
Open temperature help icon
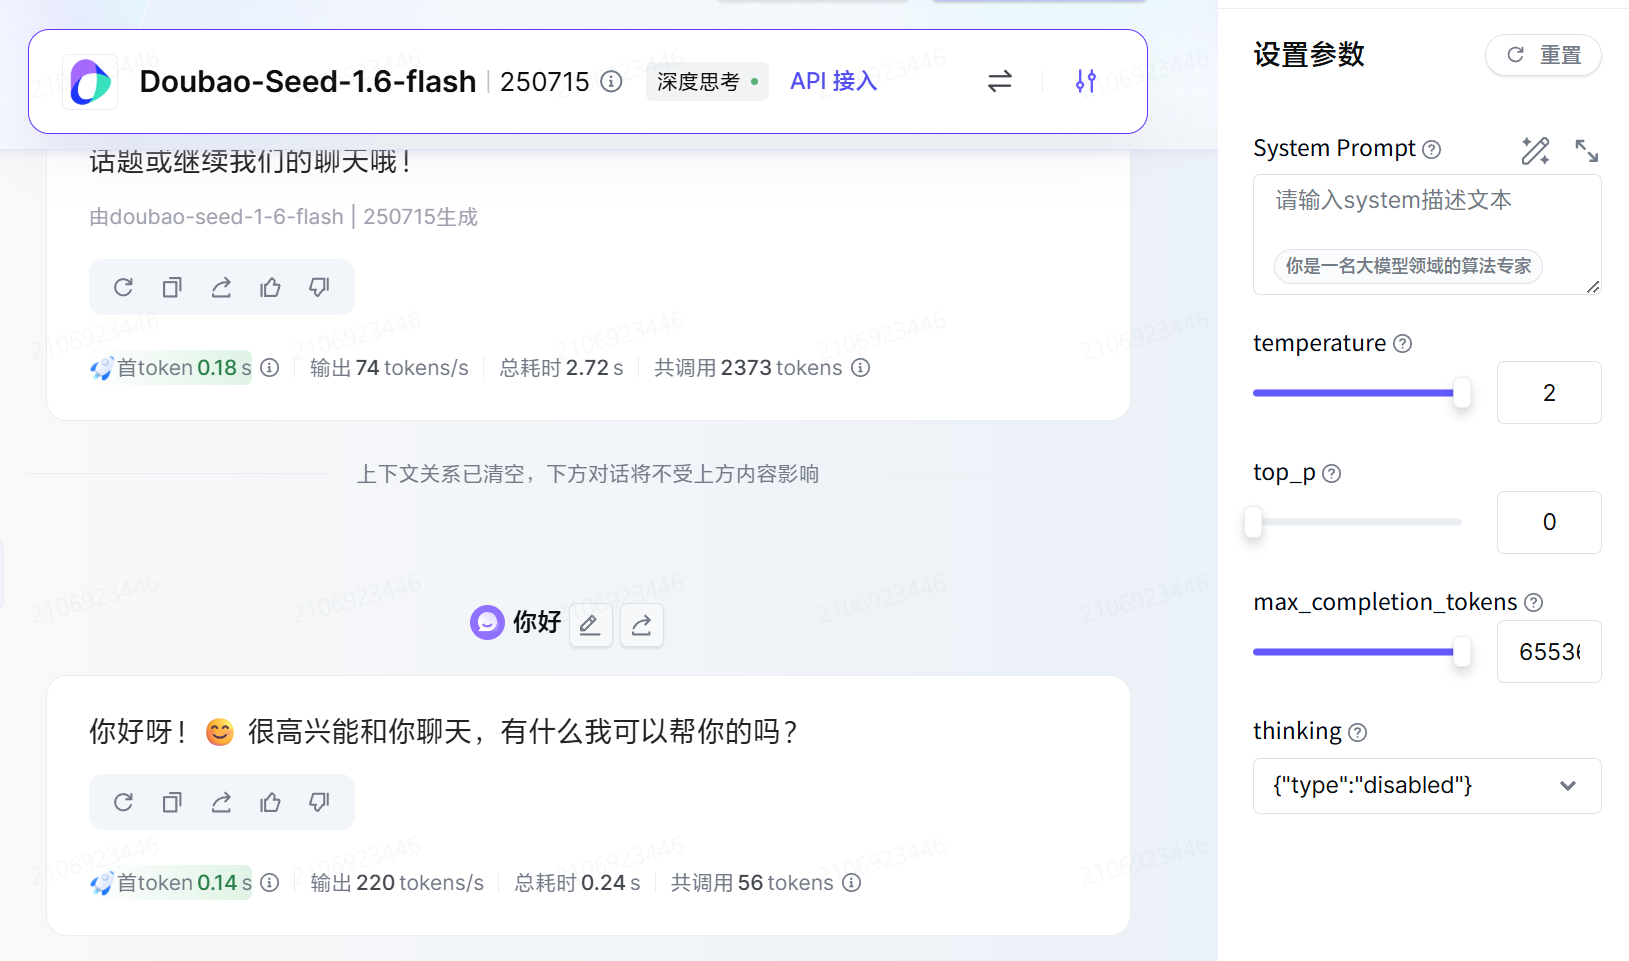click(1403, 344)
